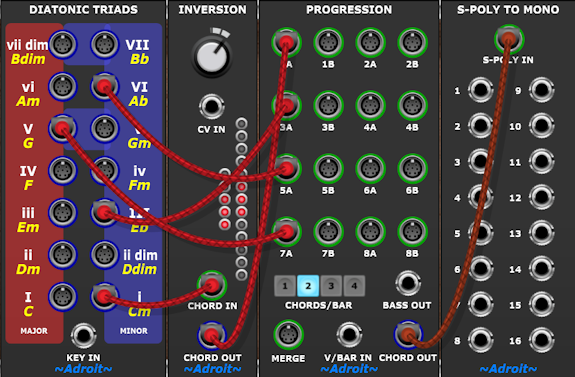Click the V/BAR IN jack
575x377 pixels.
click(349, 334)
